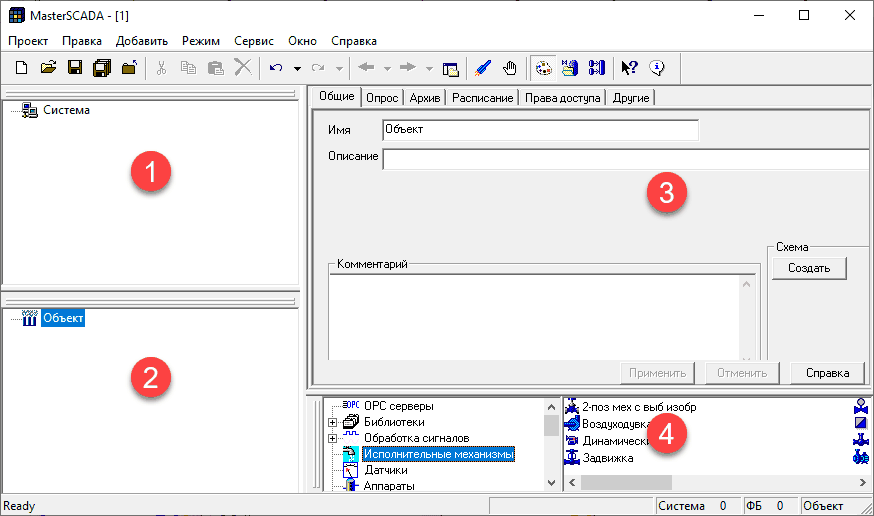874x516 pixels.
Task: Click into the Комментарий text area
Action: (534, 317)
